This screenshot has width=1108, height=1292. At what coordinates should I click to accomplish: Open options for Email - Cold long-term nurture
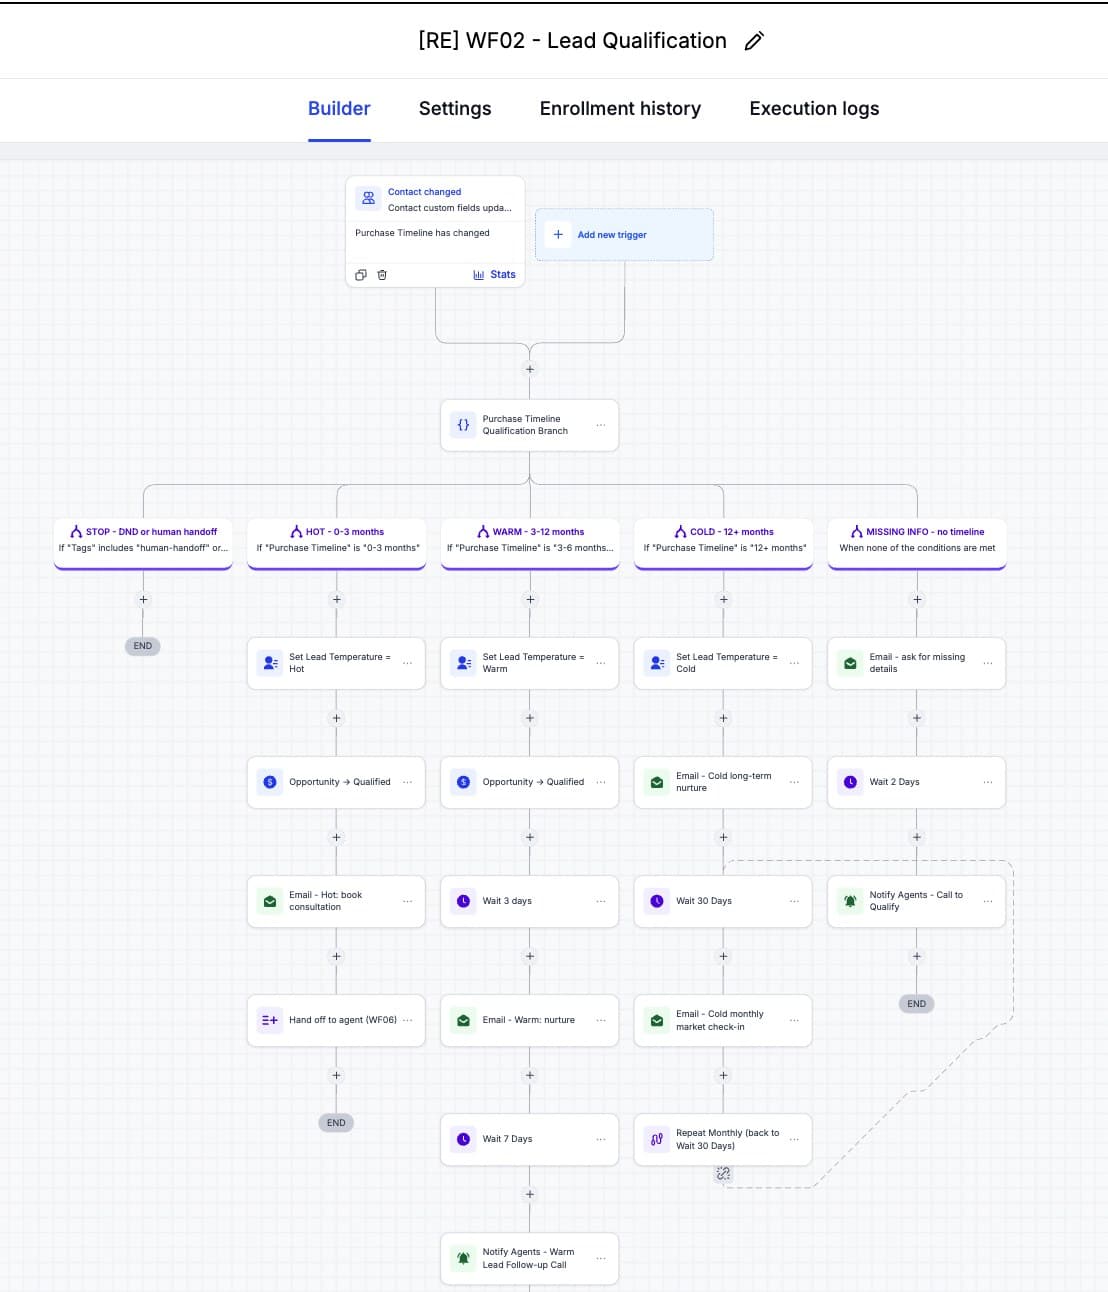click(x=794, y=782)
